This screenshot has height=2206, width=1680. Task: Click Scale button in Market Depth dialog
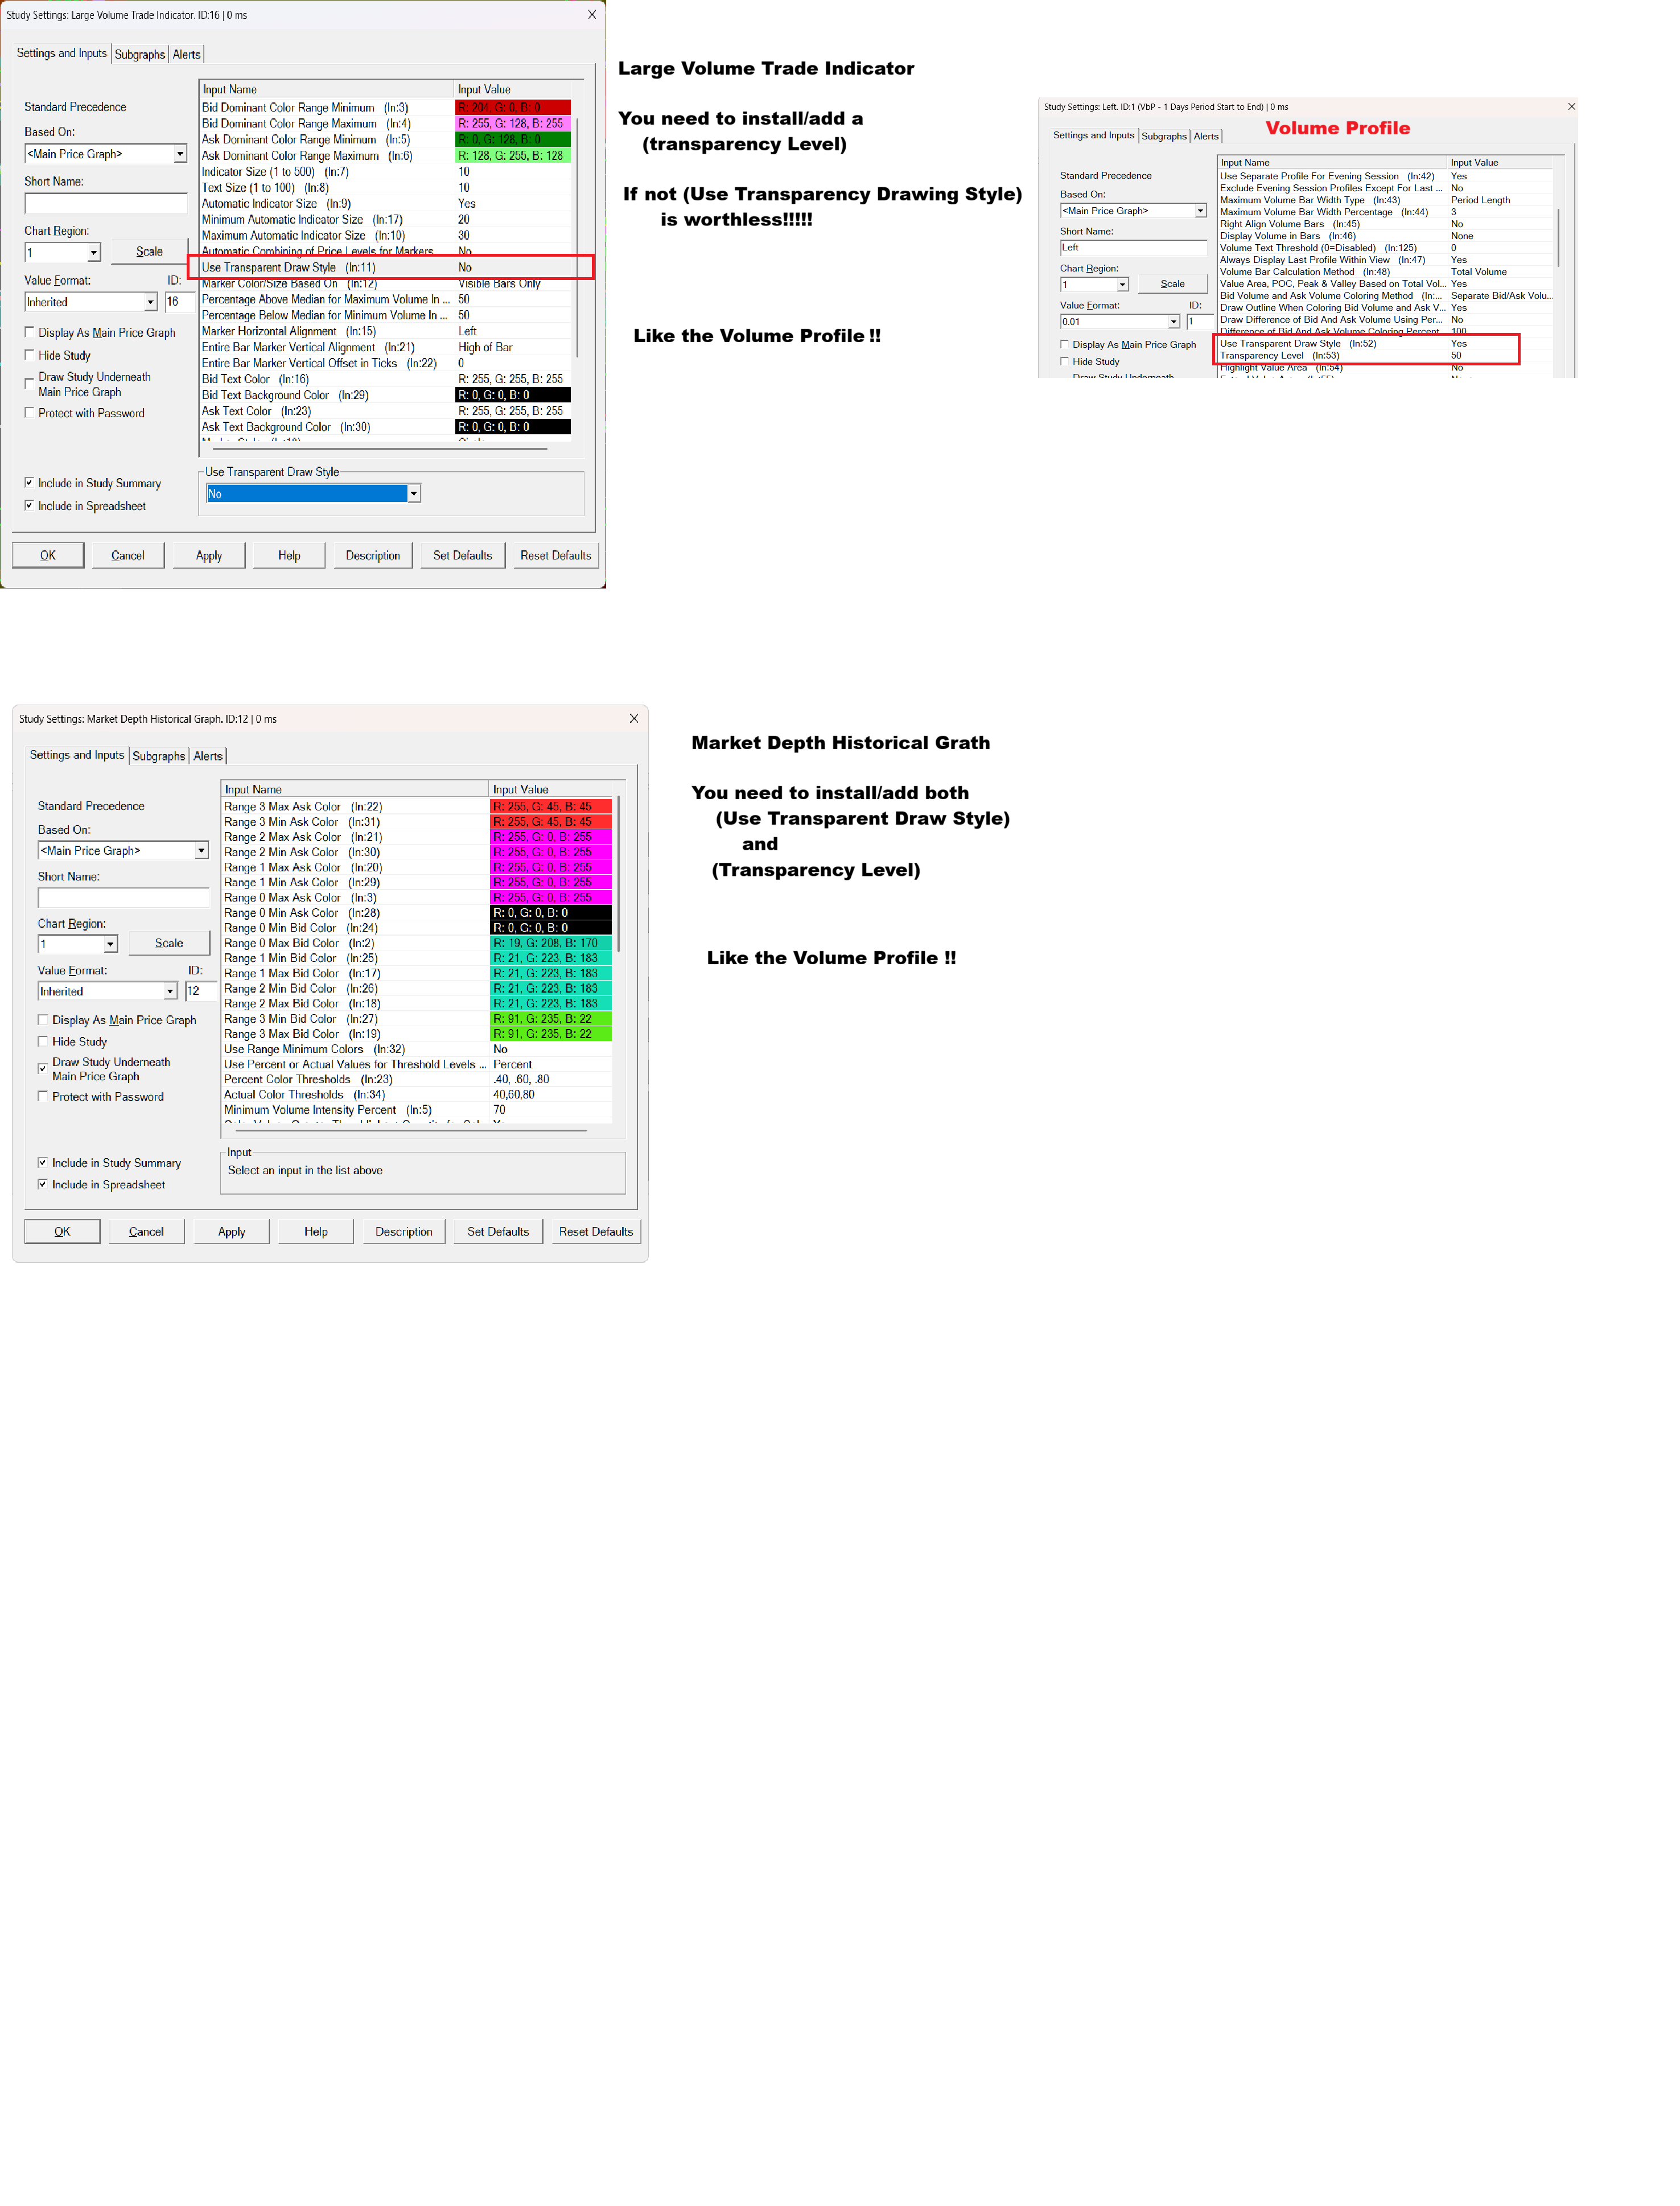[x=169, y=943]
